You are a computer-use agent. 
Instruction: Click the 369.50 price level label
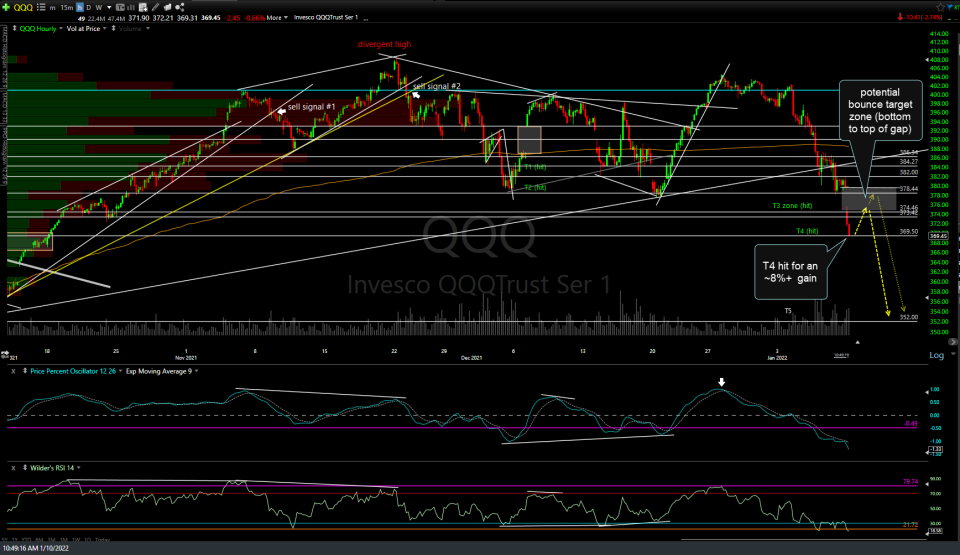coord(909,232)
